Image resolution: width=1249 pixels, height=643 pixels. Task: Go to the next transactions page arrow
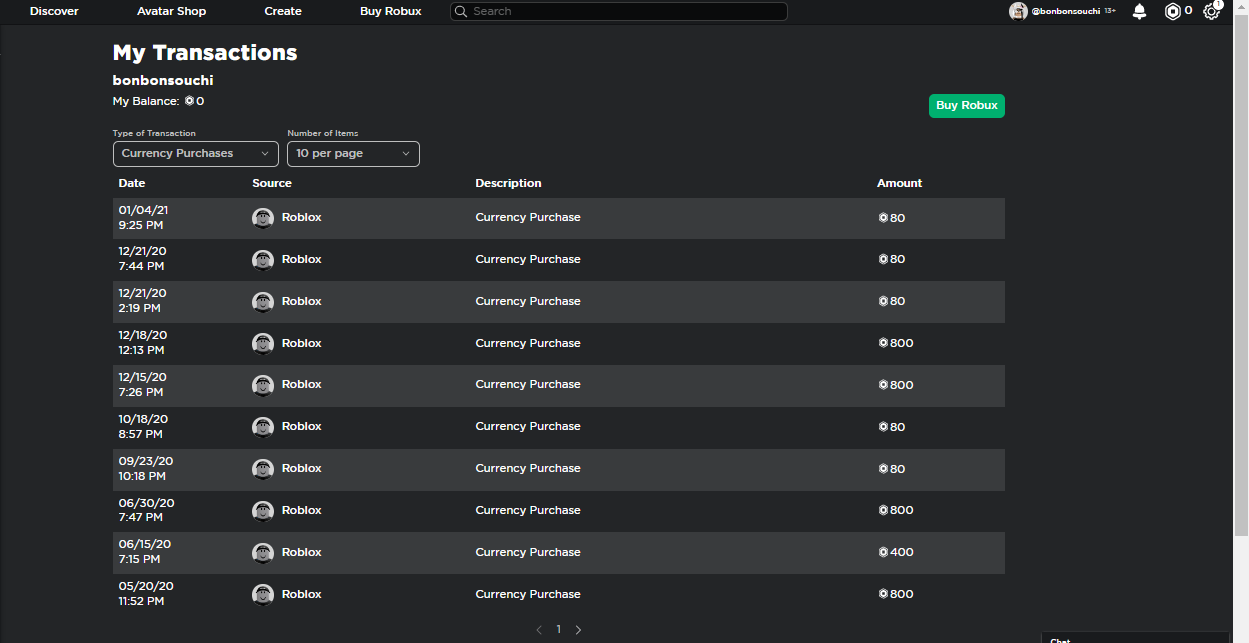[578, 630]
